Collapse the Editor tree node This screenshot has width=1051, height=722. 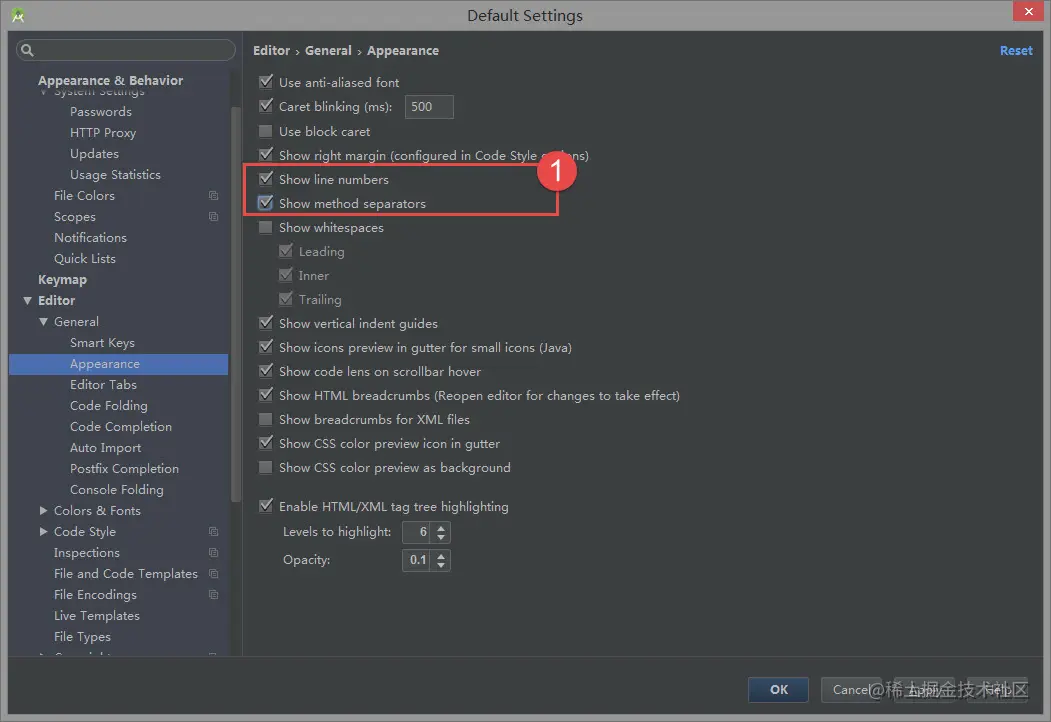[x=27, y=301]
